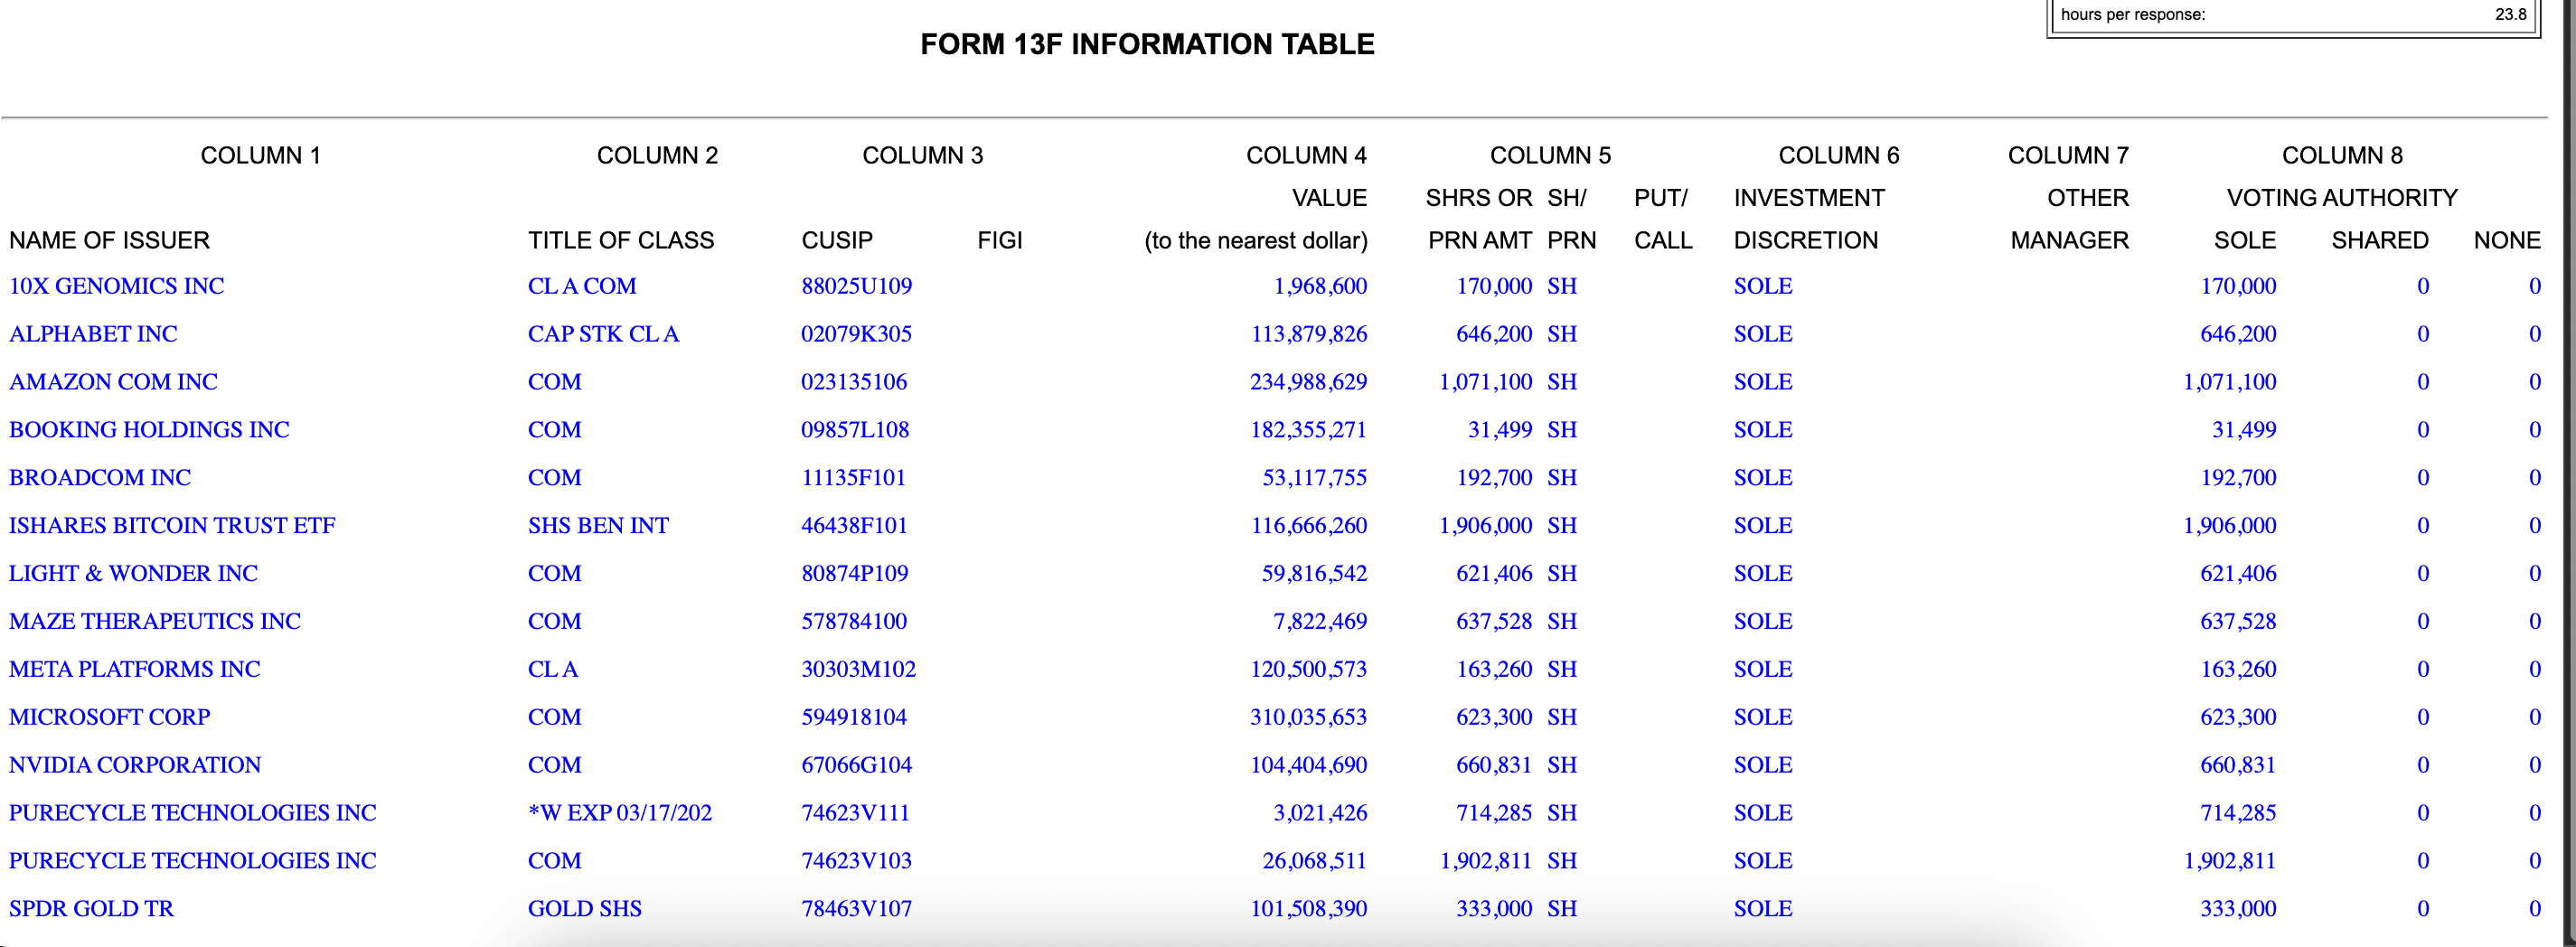Viewport: 2576px width, 947px height.
Task: Click SOLE voting authority 1,902,811
Action: click(x=2230, y=861)
